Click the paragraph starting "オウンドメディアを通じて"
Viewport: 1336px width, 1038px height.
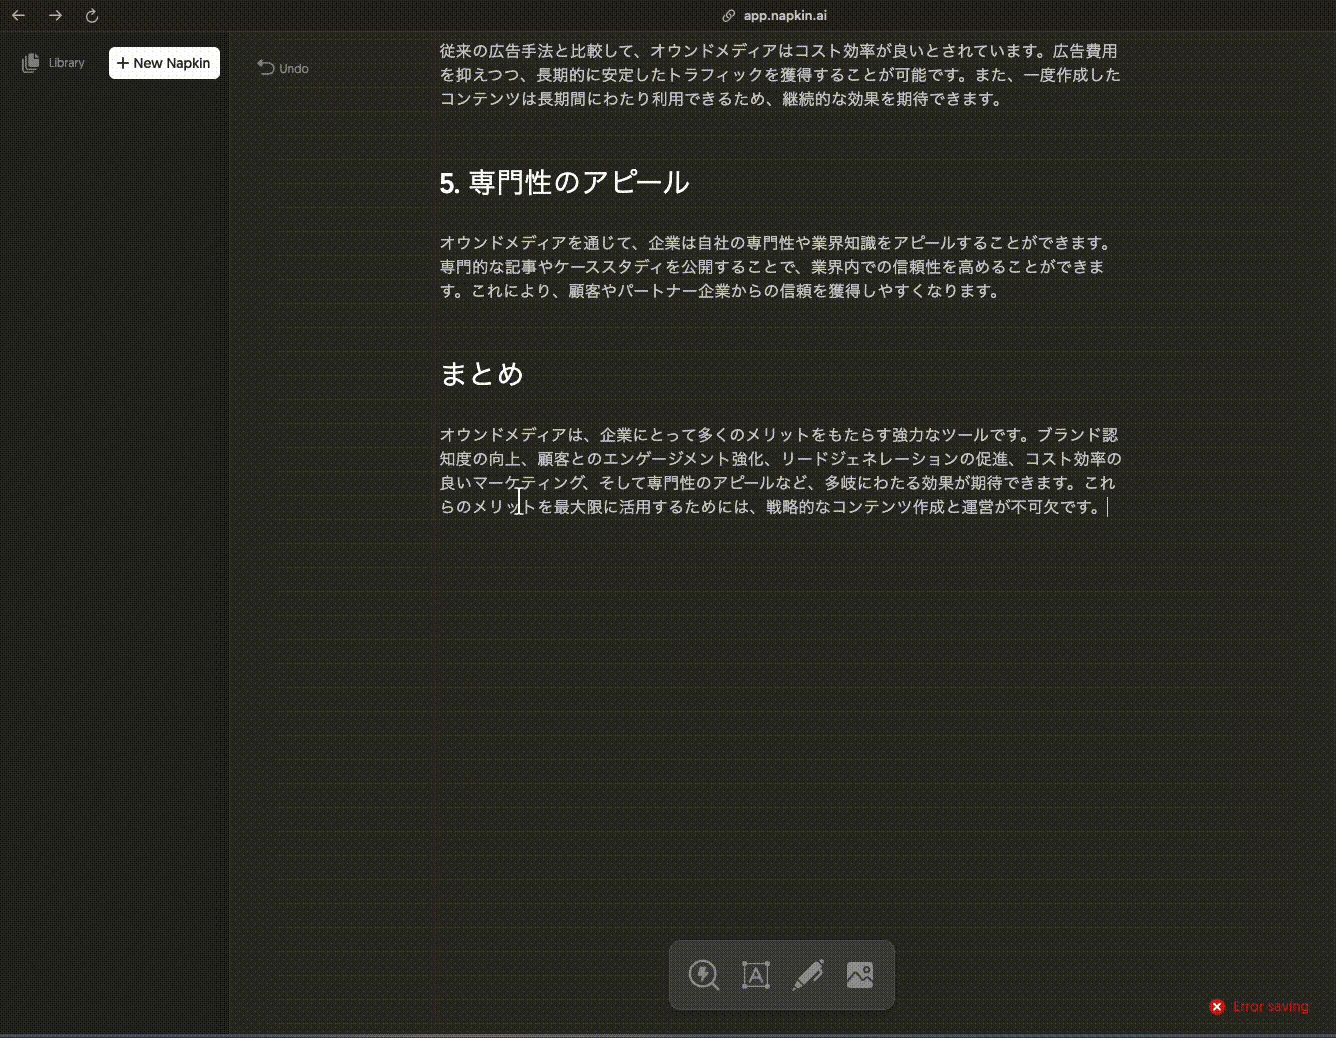click(777, 267)
